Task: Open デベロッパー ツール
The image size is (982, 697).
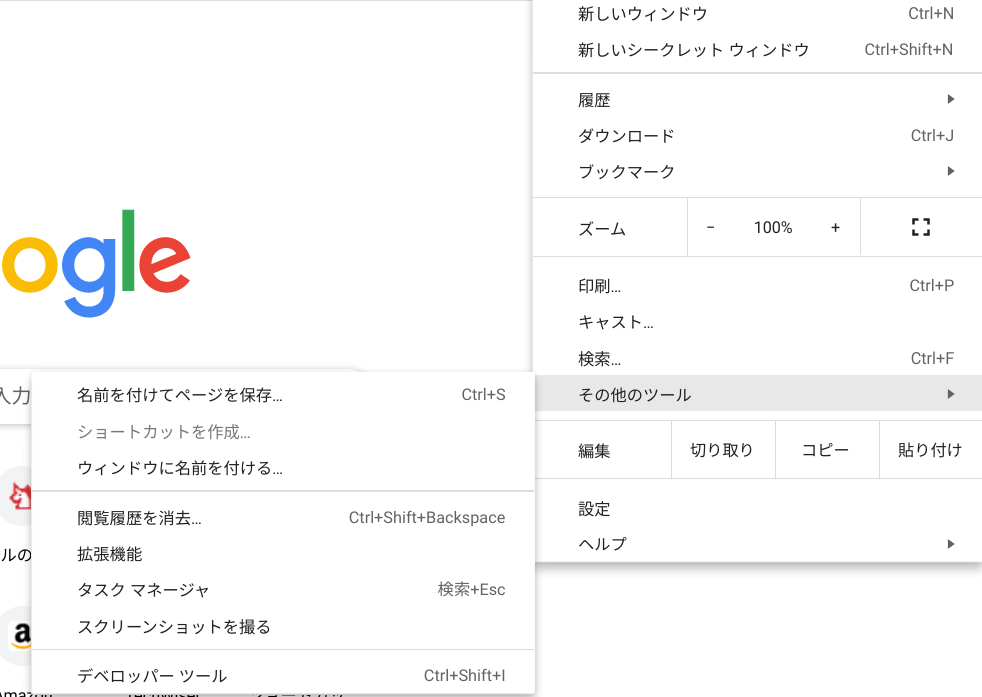Action: pyautogui.click(x=283, y=675)
